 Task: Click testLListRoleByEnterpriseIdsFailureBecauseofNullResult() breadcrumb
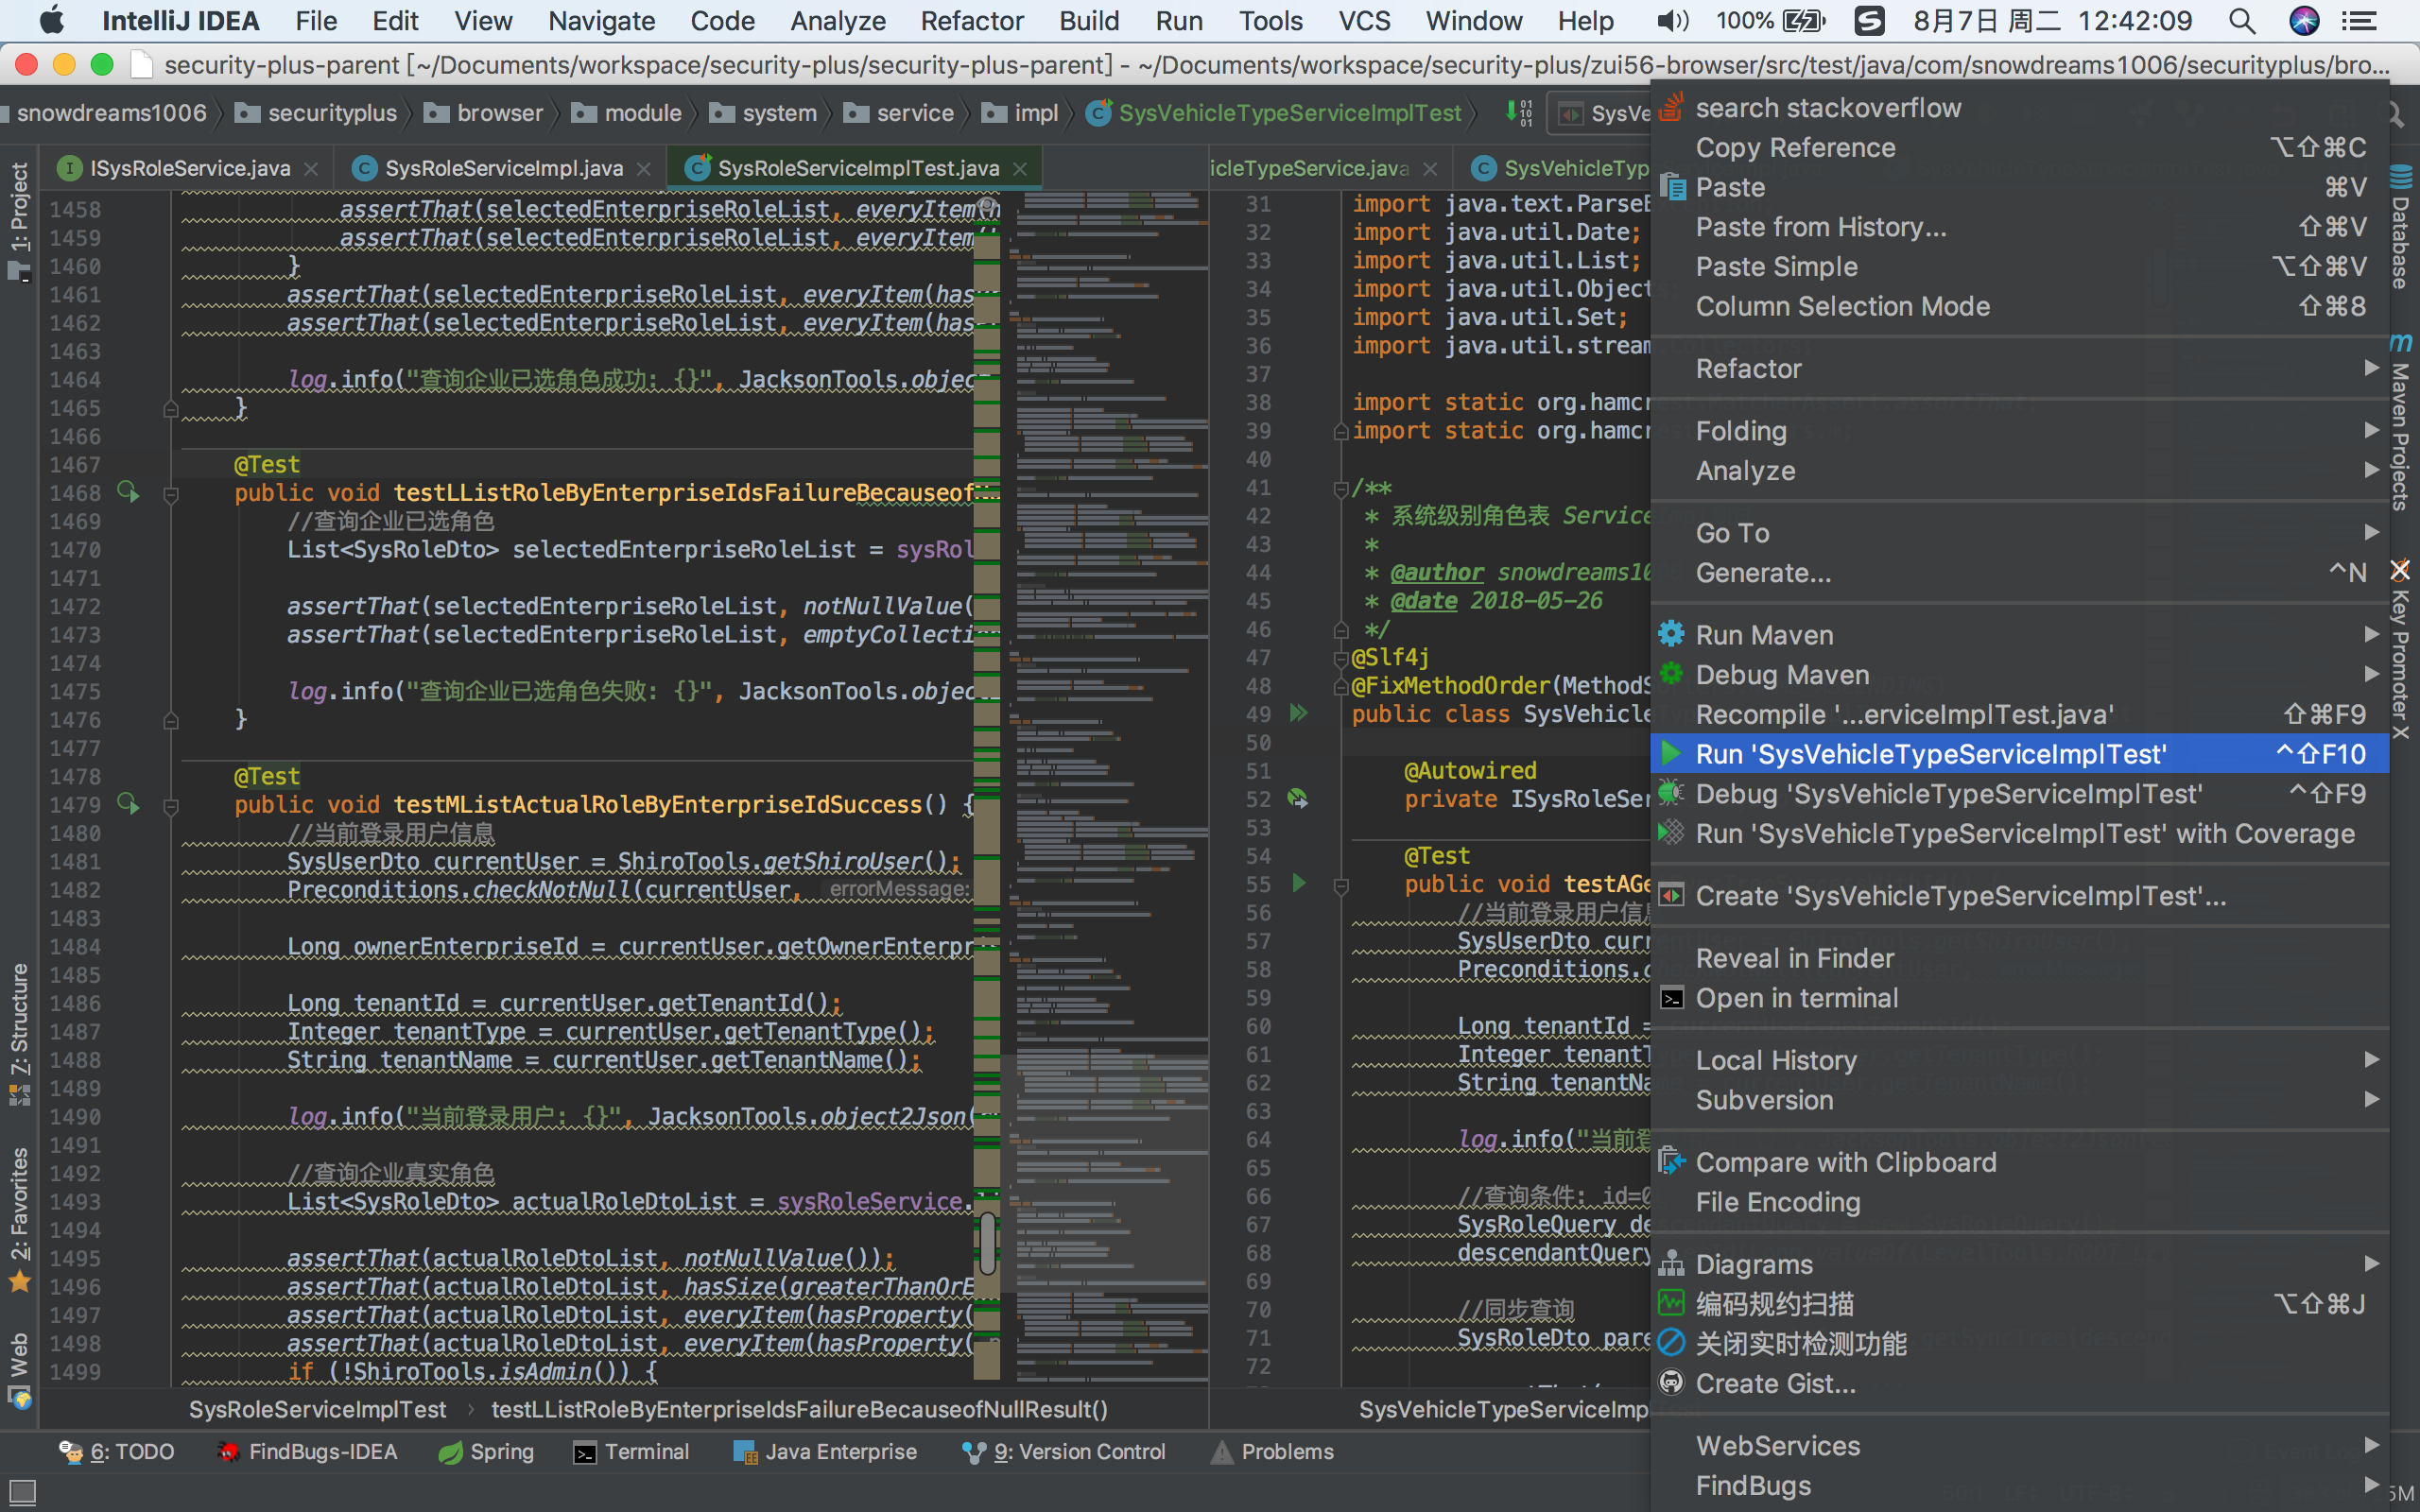pos(799,1409)
